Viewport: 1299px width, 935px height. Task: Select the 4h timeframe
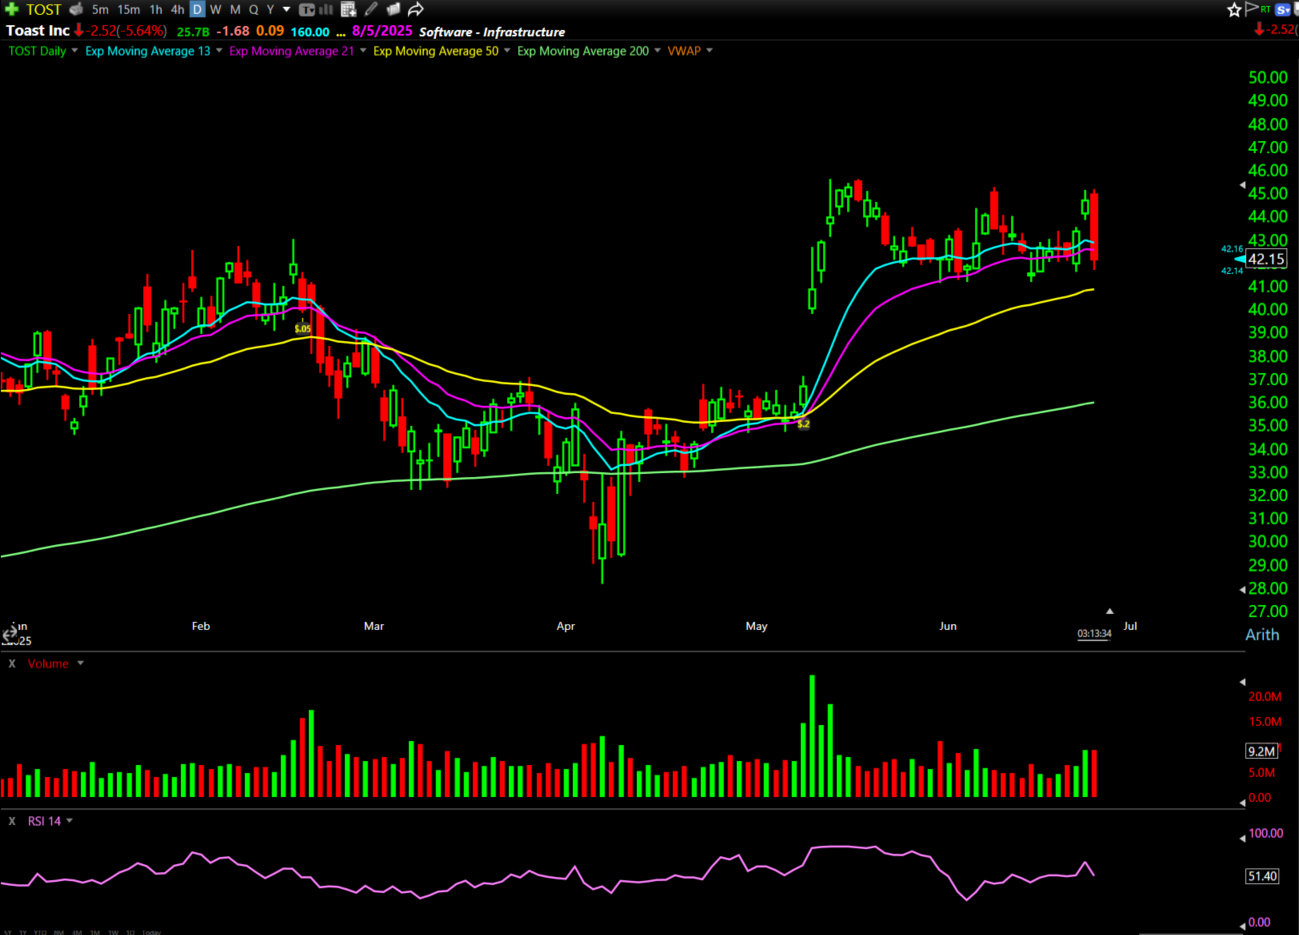[178, 9]
